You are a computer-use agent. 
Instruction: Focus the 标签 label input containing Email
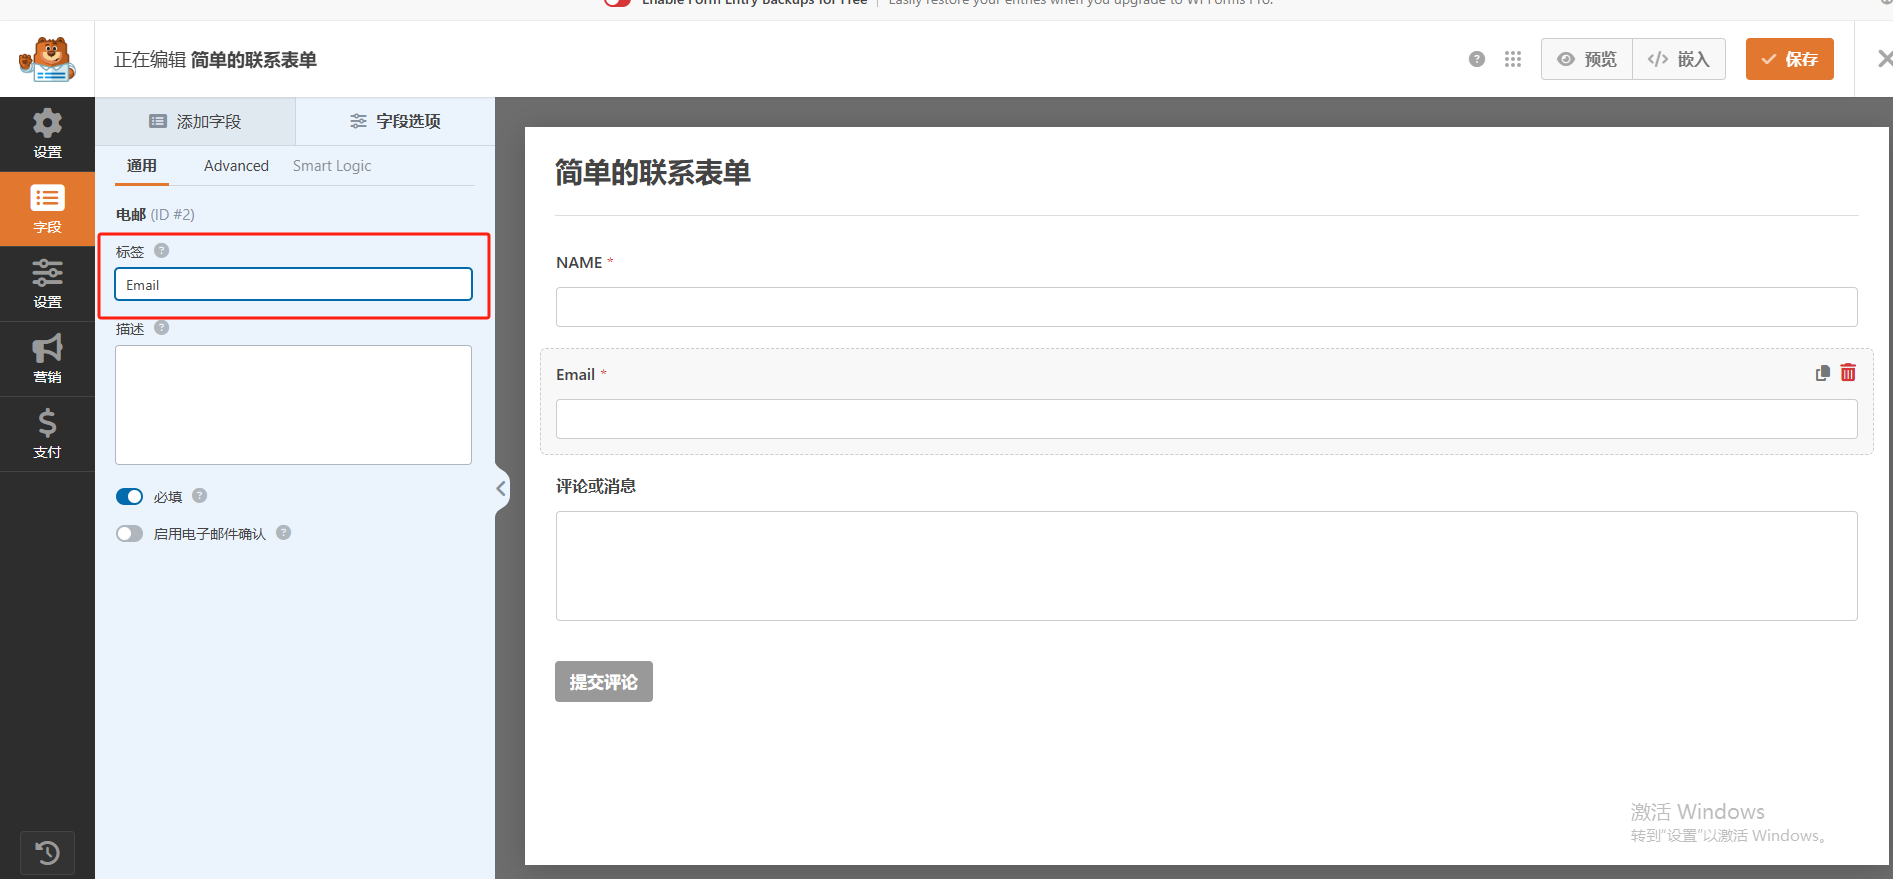[293, 284]
